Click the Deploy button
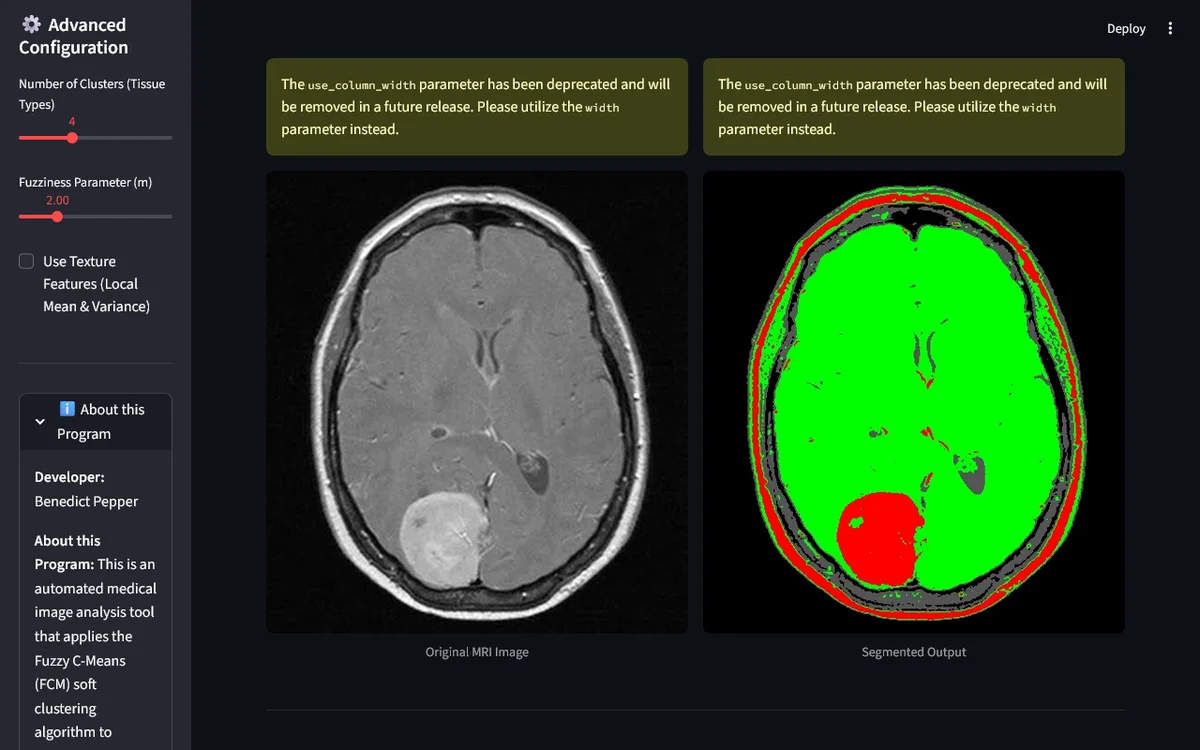Viewport: 1200px width, 750px height. tap(1126, 29)
